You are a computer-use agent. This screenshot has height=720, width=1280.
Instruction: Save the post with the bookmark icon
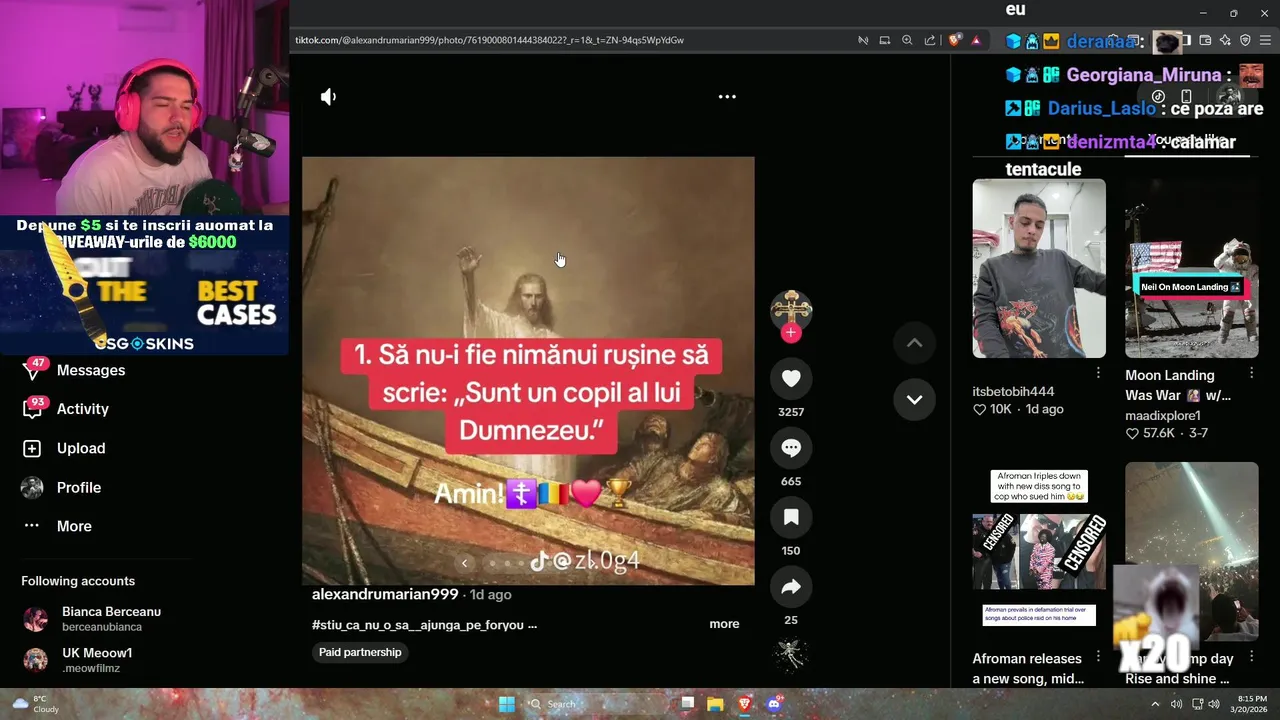(x=791, y=517)
